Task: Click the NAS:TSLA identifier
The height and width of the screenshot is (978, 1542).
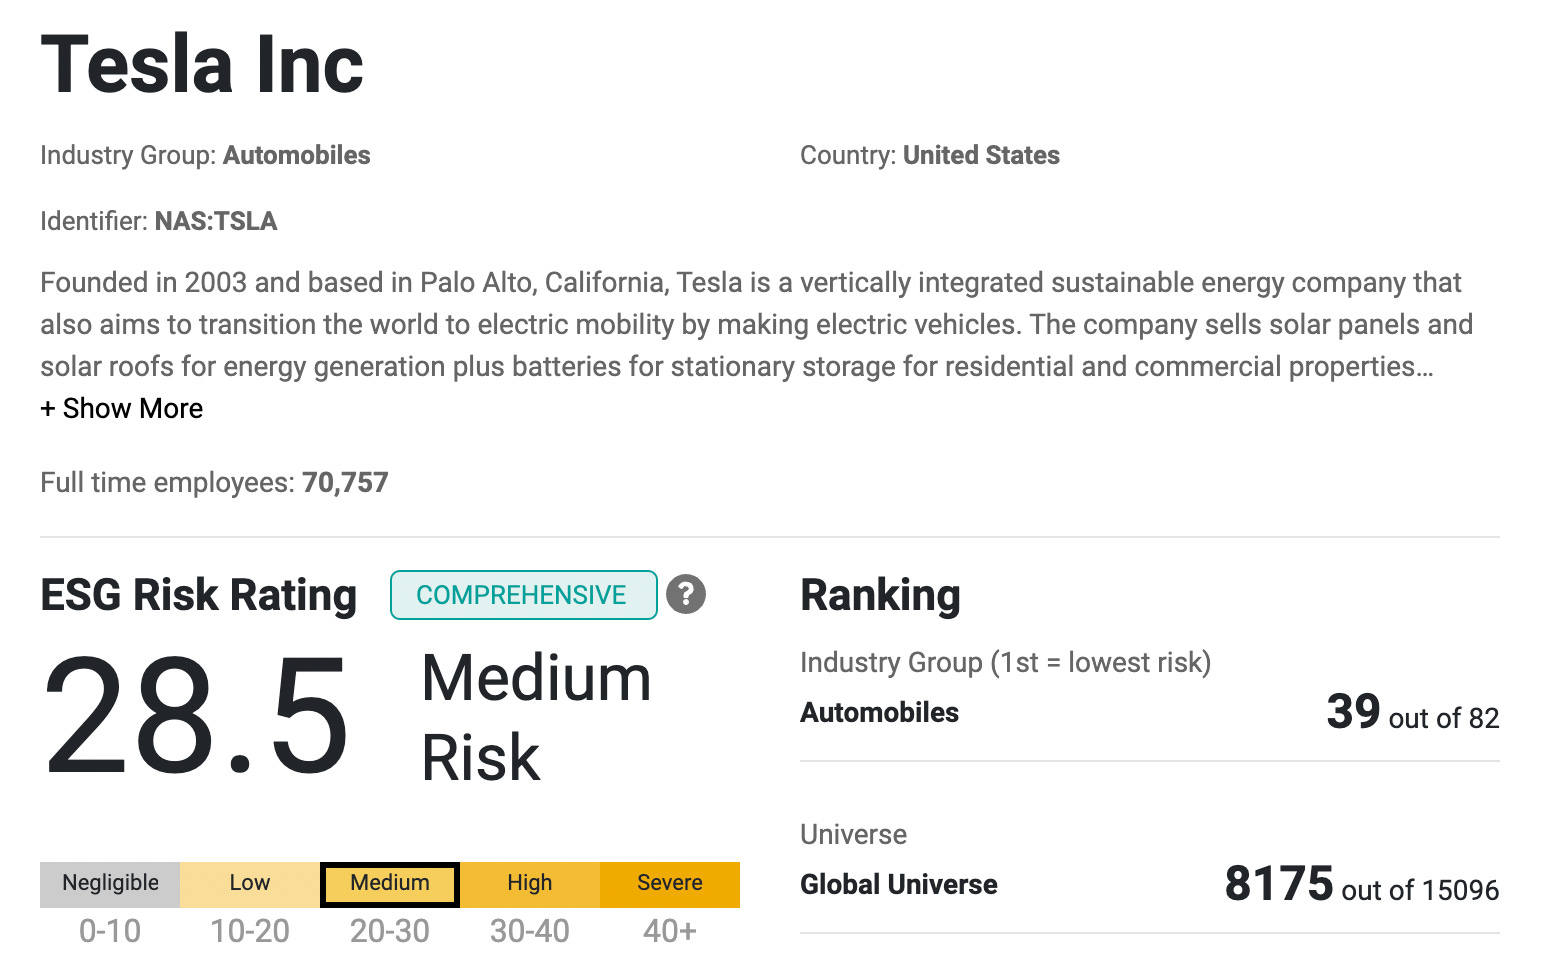Action: 216,221
